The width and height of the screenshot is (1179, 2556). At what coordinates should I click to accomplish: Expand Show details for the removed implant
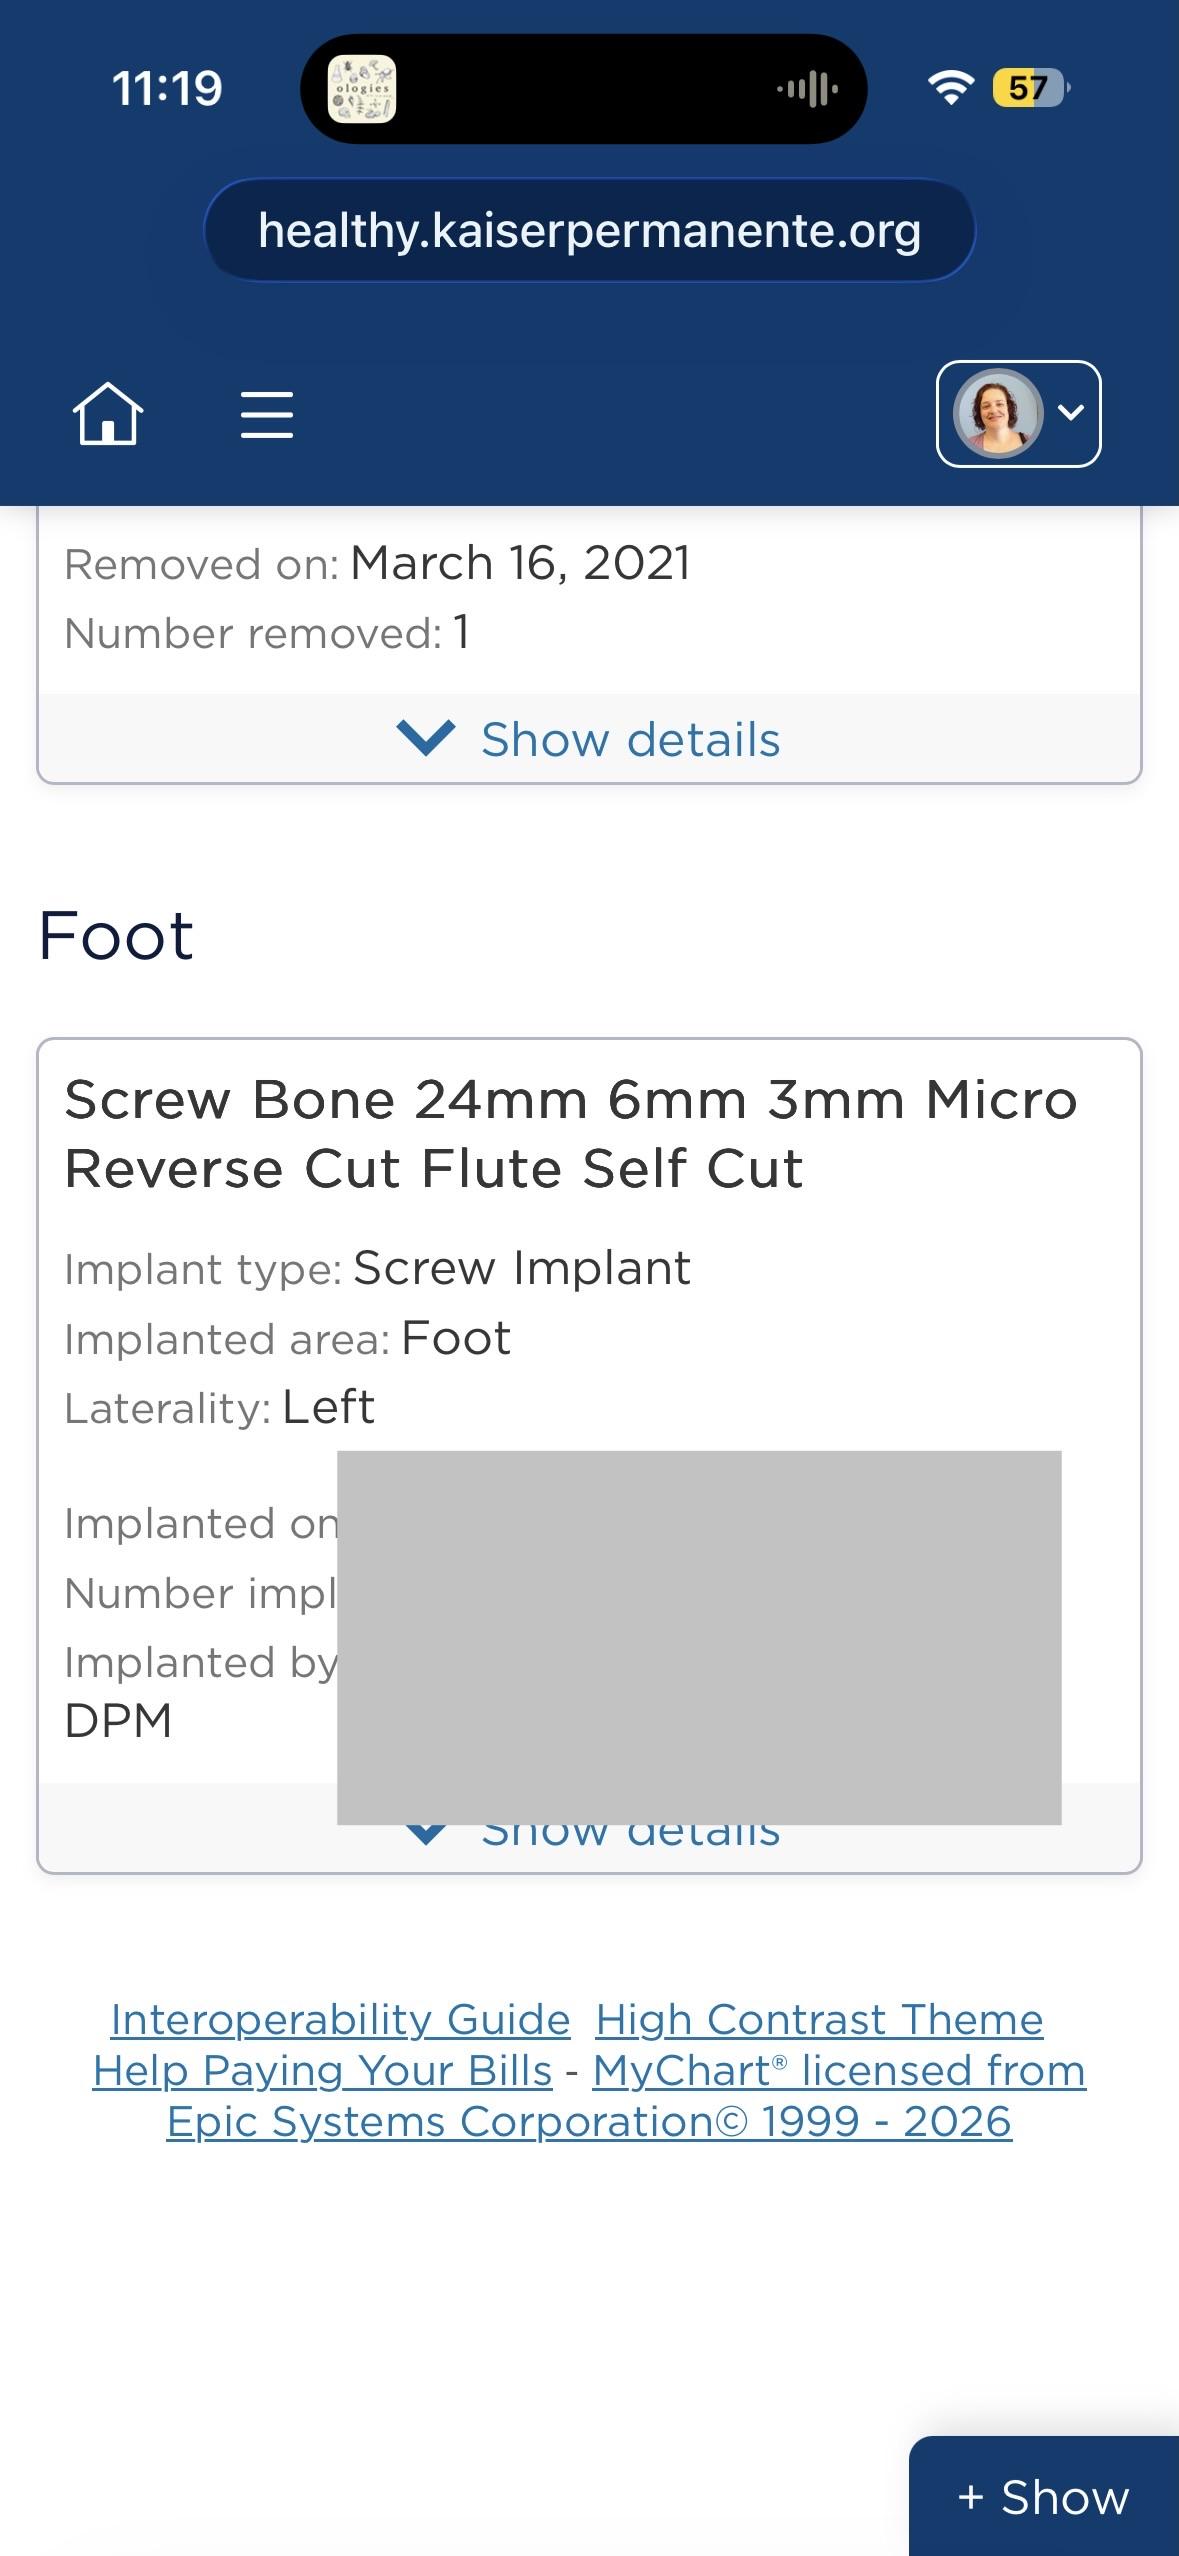point(589,740)
